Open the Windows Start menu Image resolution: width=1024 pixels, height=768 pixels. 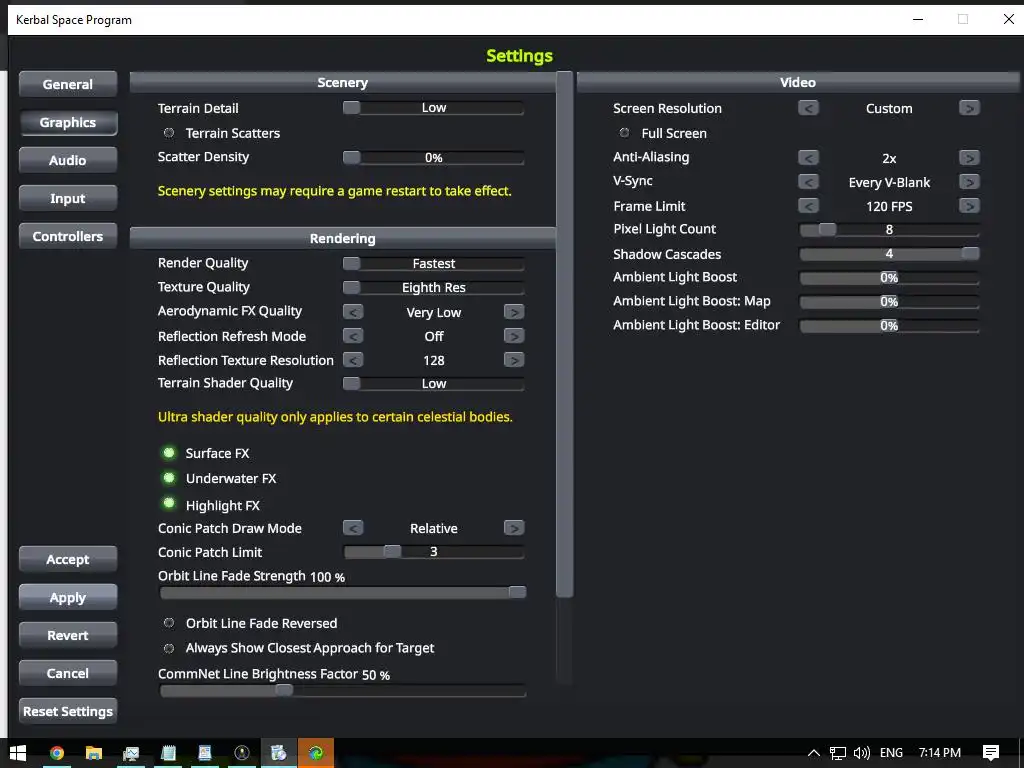click(x=18, y=753)
